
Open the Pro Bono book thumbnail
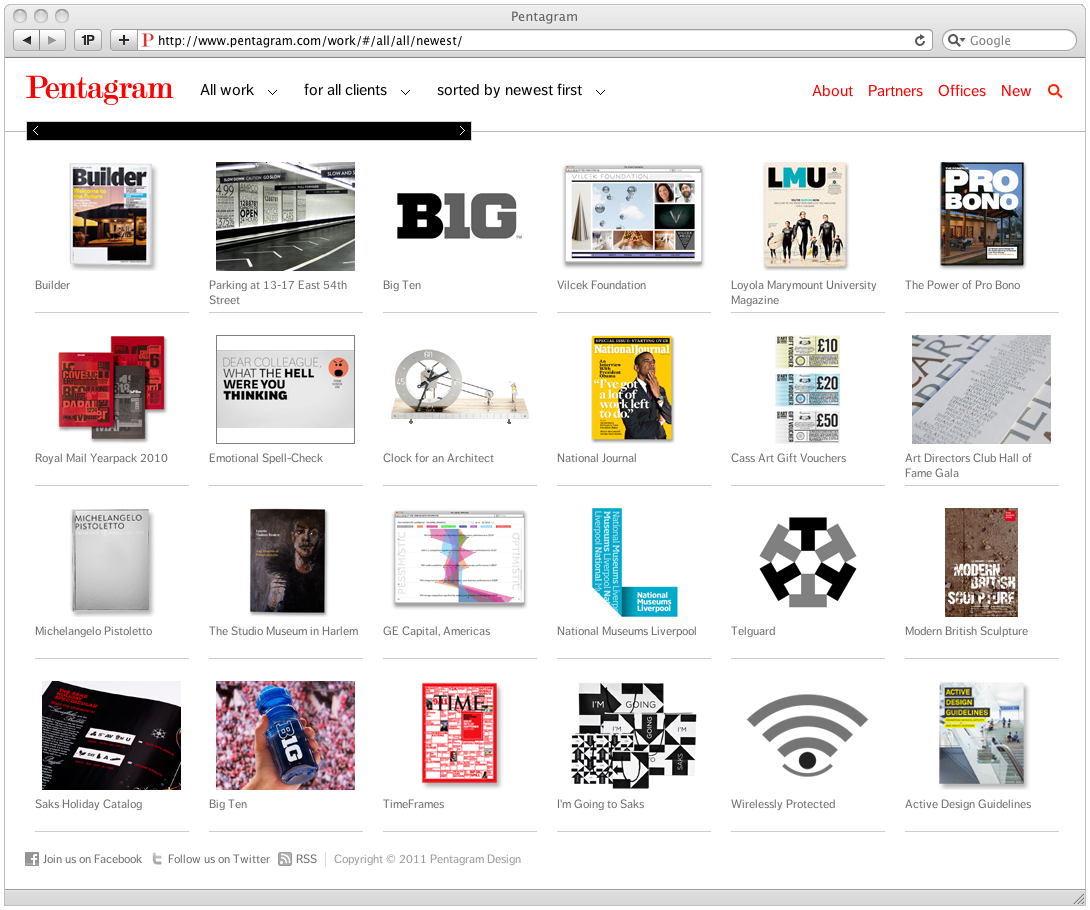(982, 215)
